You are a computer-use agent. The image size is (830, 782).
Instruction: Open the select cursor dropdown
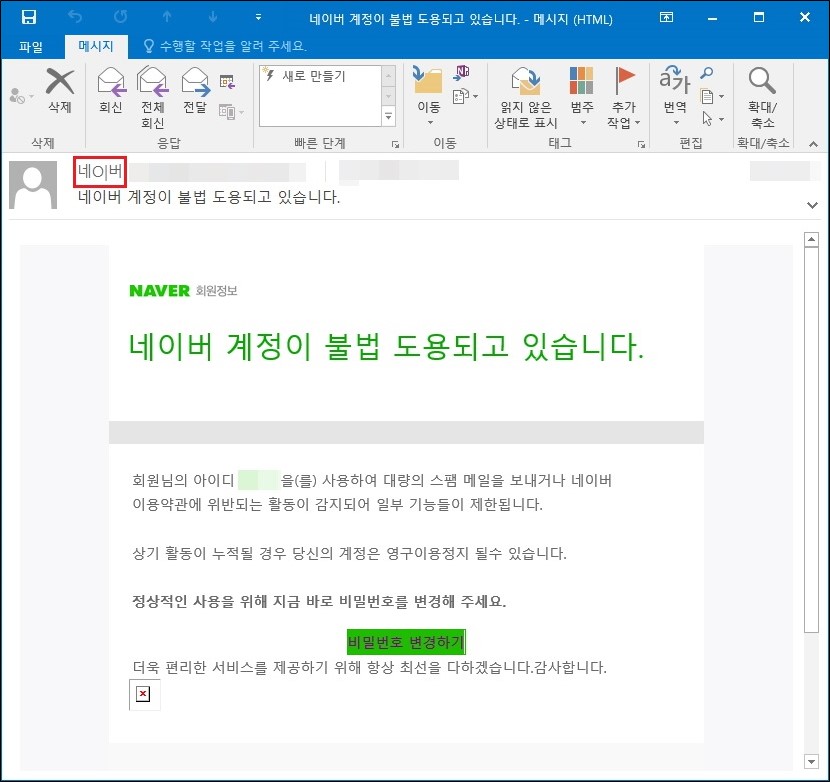[712, 118]
